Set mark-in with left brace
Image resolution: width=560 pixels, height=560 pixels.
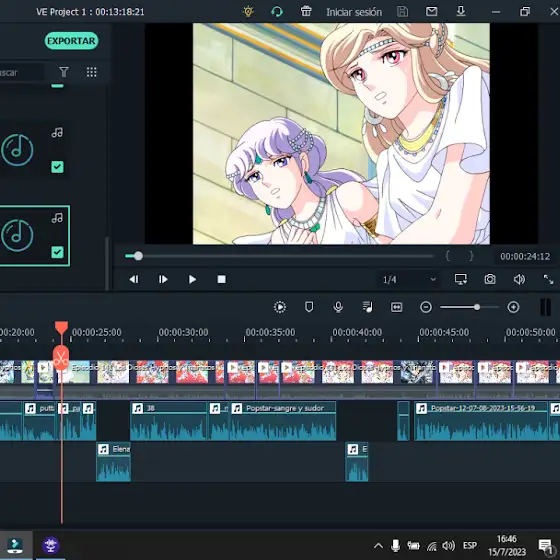448,256
